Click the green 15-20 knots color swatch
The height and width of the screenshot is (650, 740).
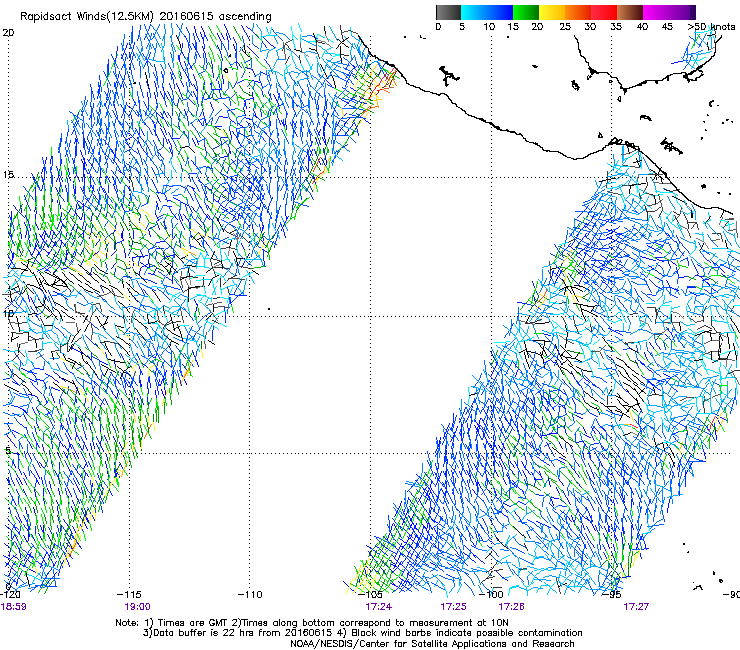526,12
